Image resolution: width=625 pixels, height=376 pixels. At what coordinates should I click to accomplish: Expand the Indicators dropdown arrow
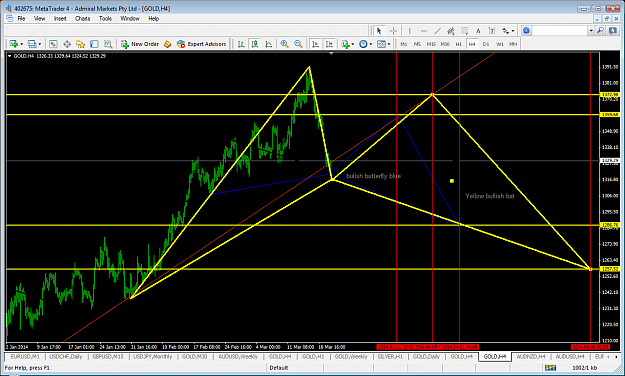(353, 44)
